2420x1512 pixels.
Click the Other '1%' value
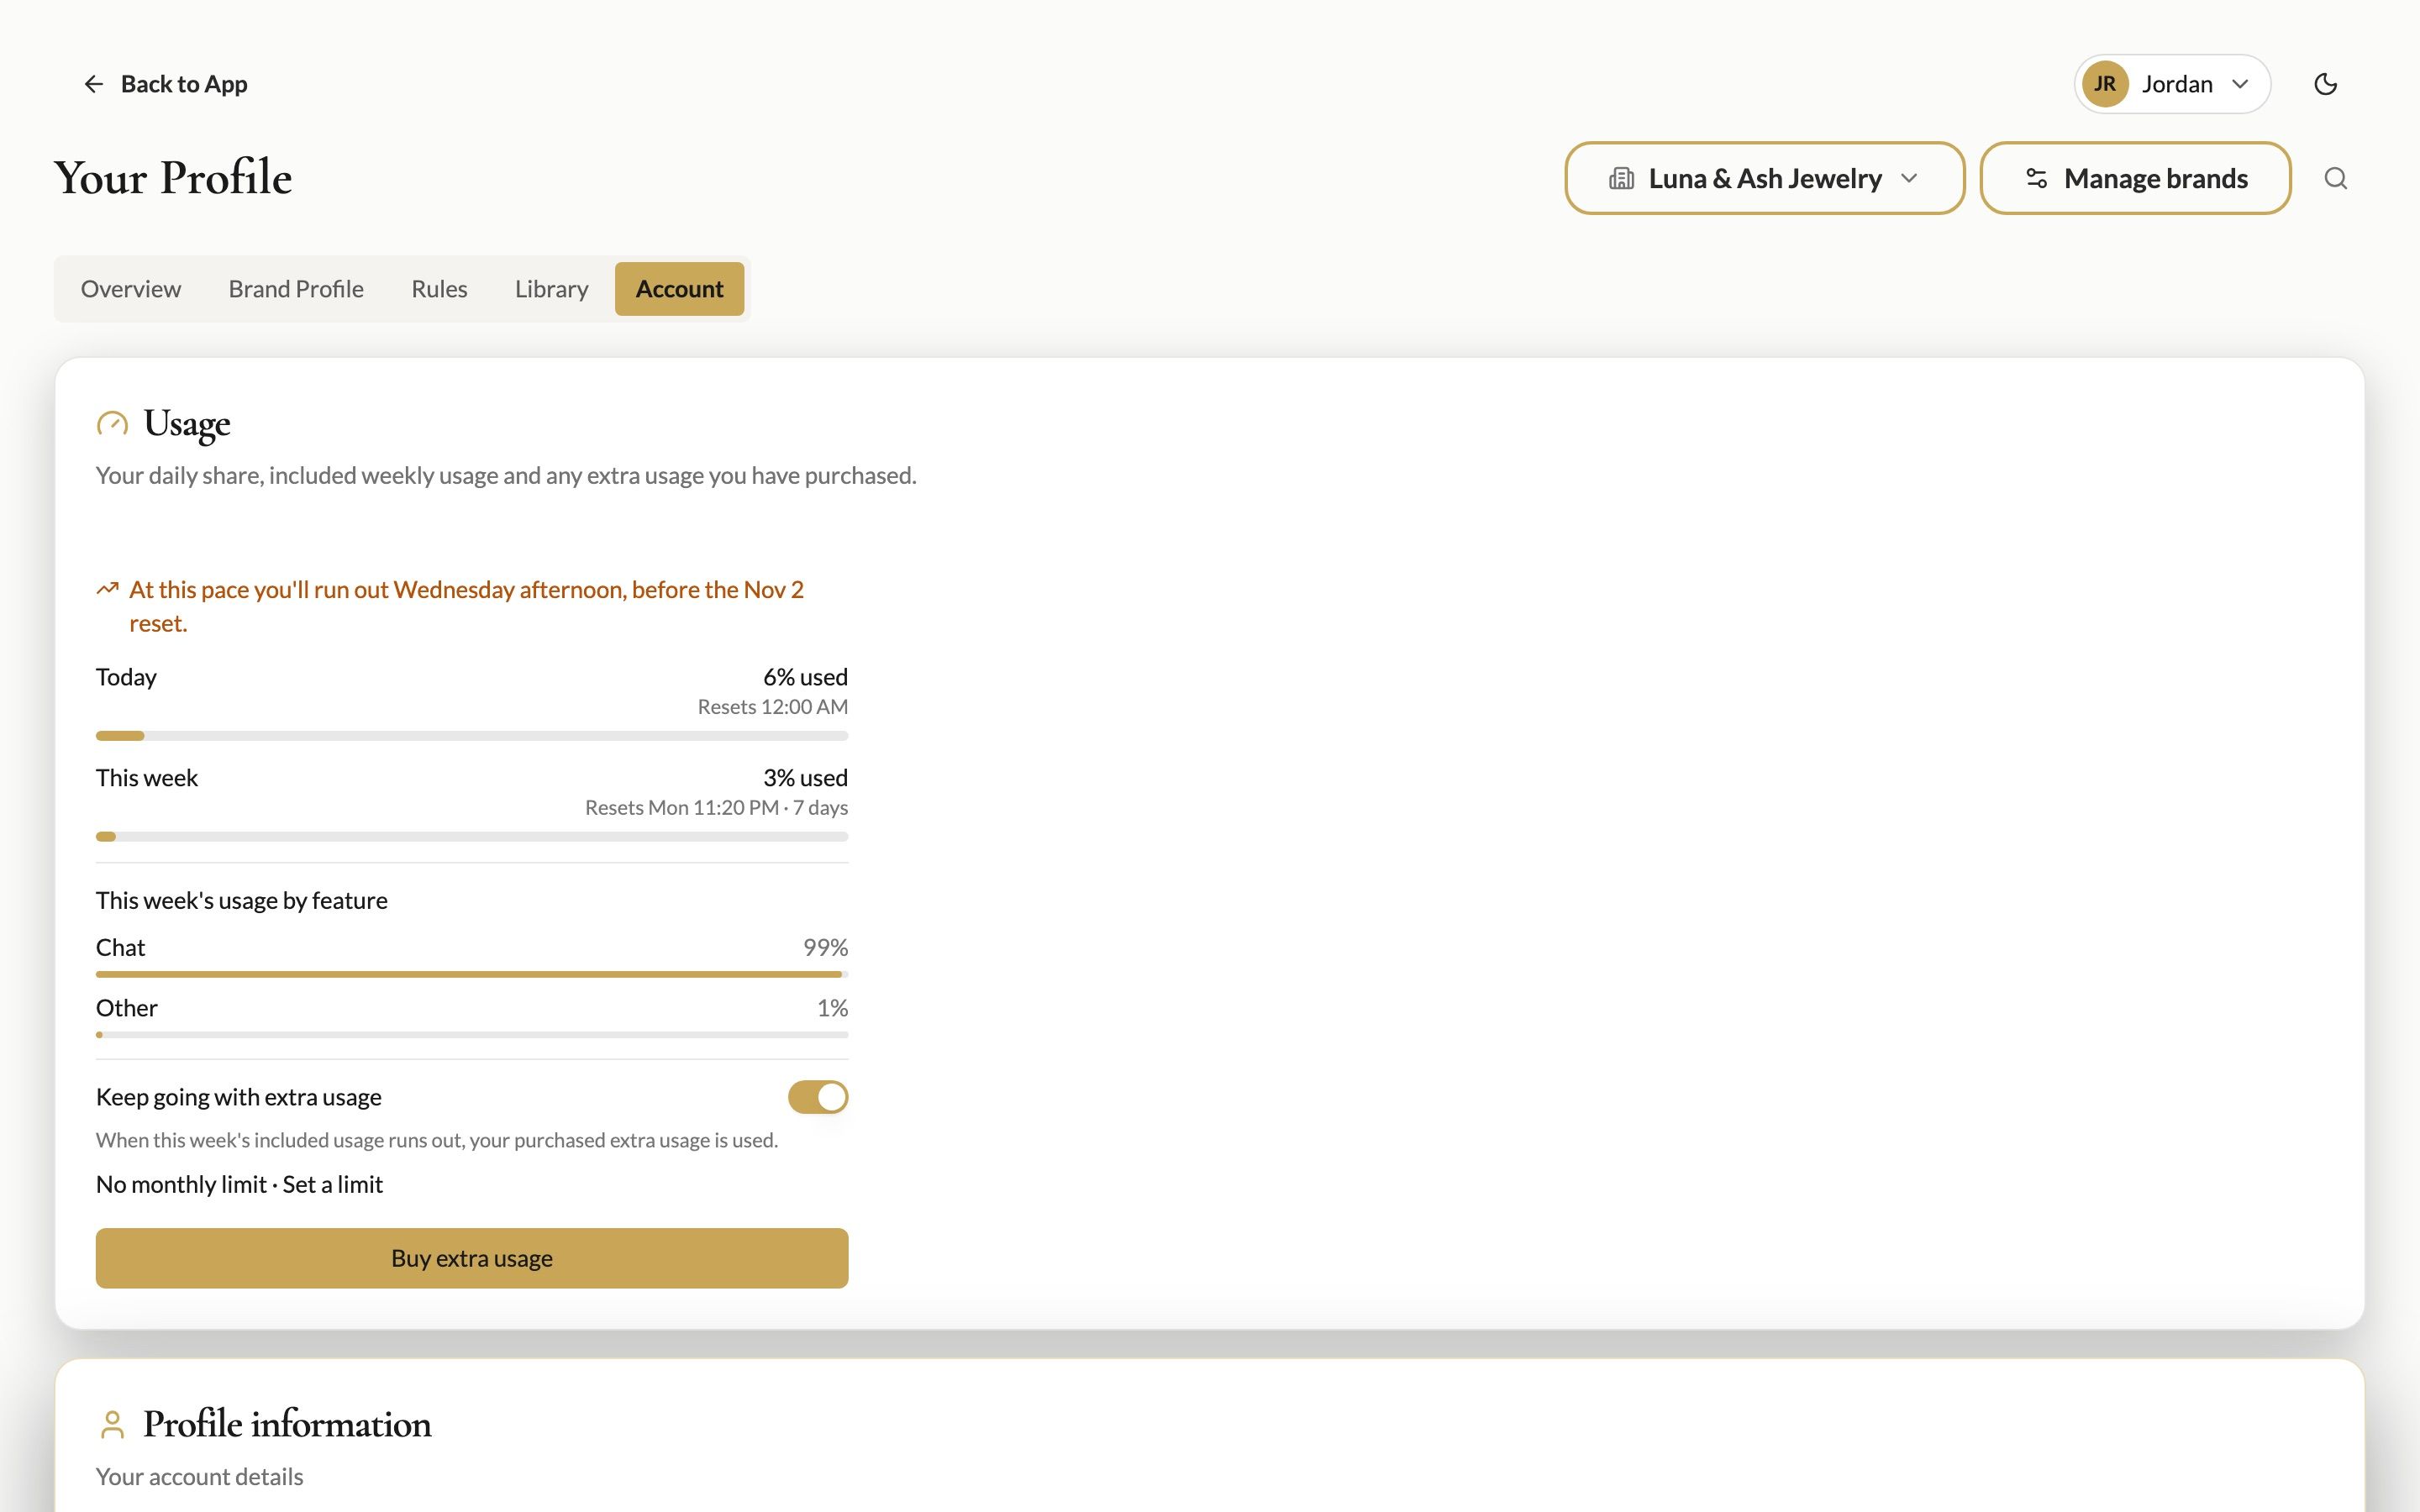[x=832, y=1008]
